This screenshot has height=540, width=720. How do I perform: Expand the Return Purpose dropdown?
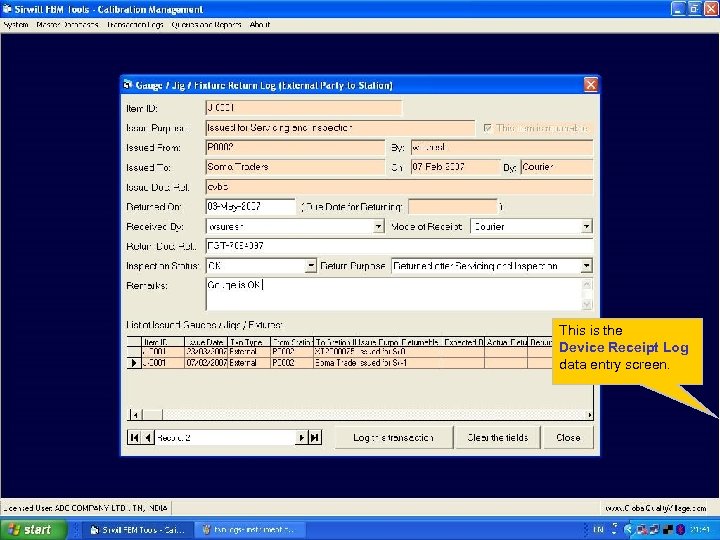(586, 266)
